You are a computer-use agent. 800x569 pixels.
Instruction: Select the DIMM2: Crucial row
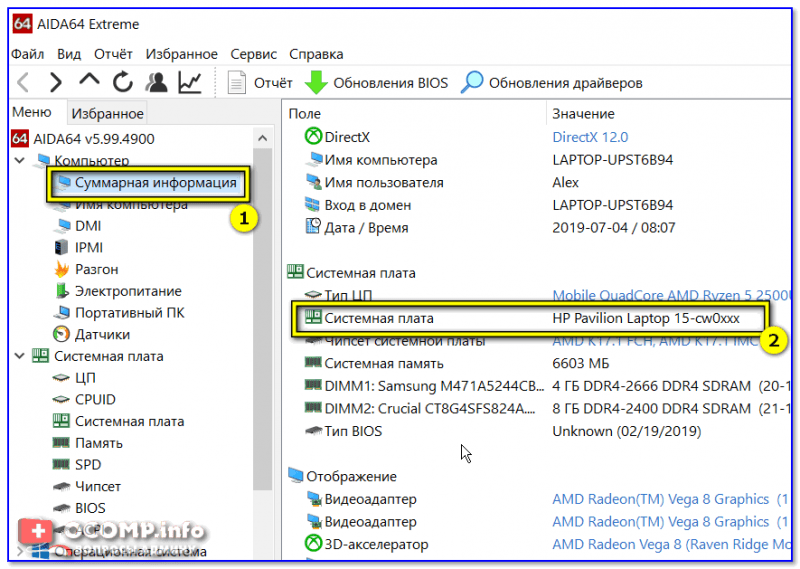click(x=539, y=409)
